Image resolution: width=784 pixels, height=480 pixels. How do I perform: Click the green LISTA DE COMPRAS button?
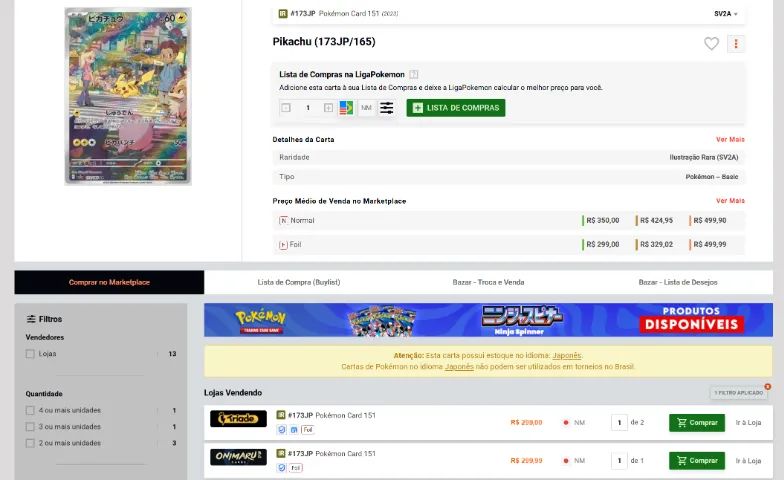pos(456,108)
